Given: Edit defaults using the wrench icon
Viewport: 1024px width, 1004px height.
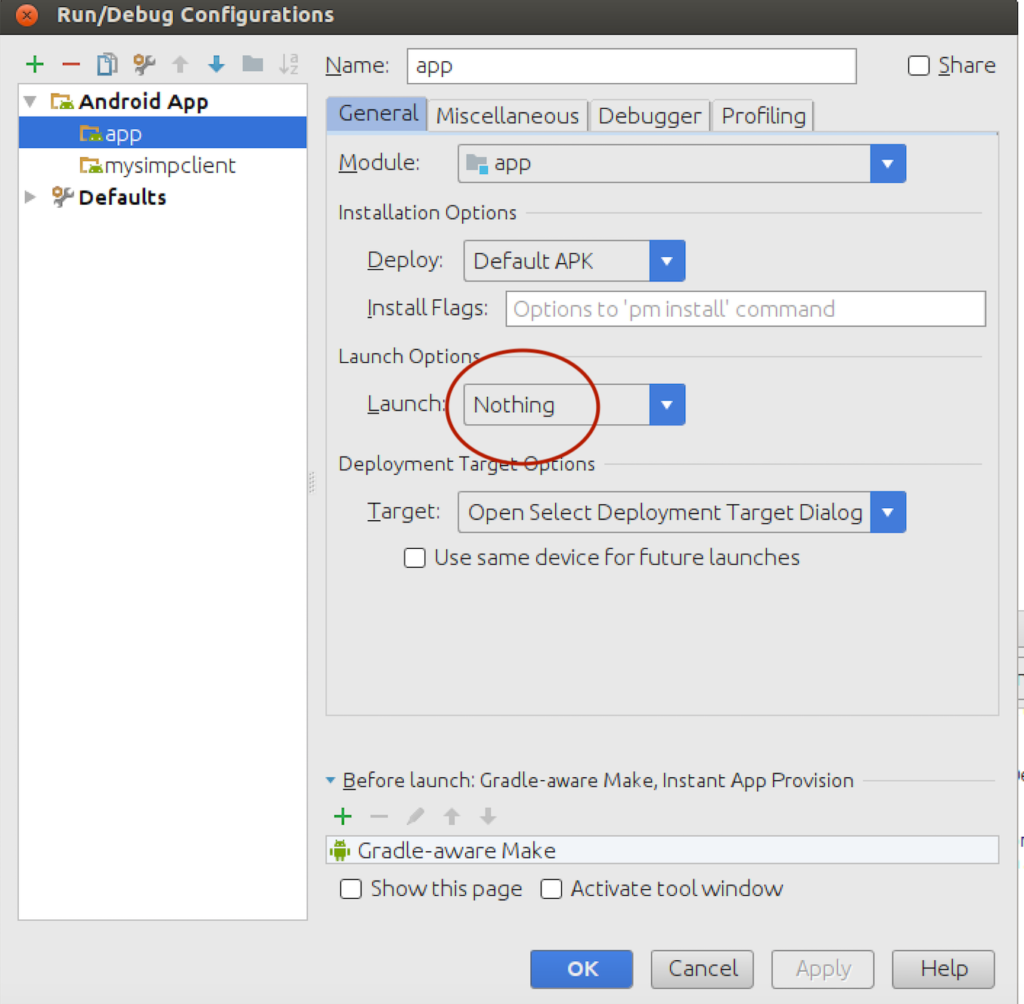Looking at the screenshot, I should pos(143,63).
